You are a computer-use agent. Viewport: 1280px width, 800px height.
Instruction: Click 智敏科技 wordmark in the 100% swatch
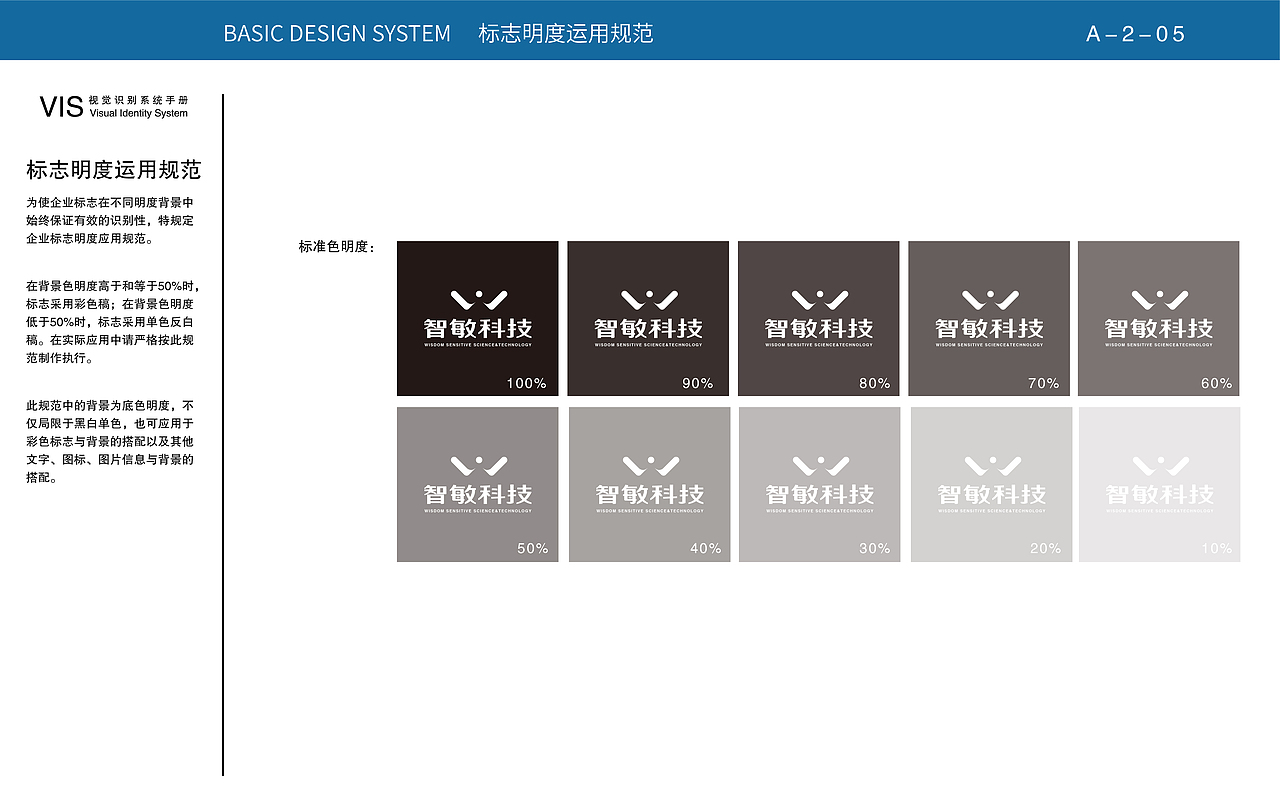click(478, 328)
